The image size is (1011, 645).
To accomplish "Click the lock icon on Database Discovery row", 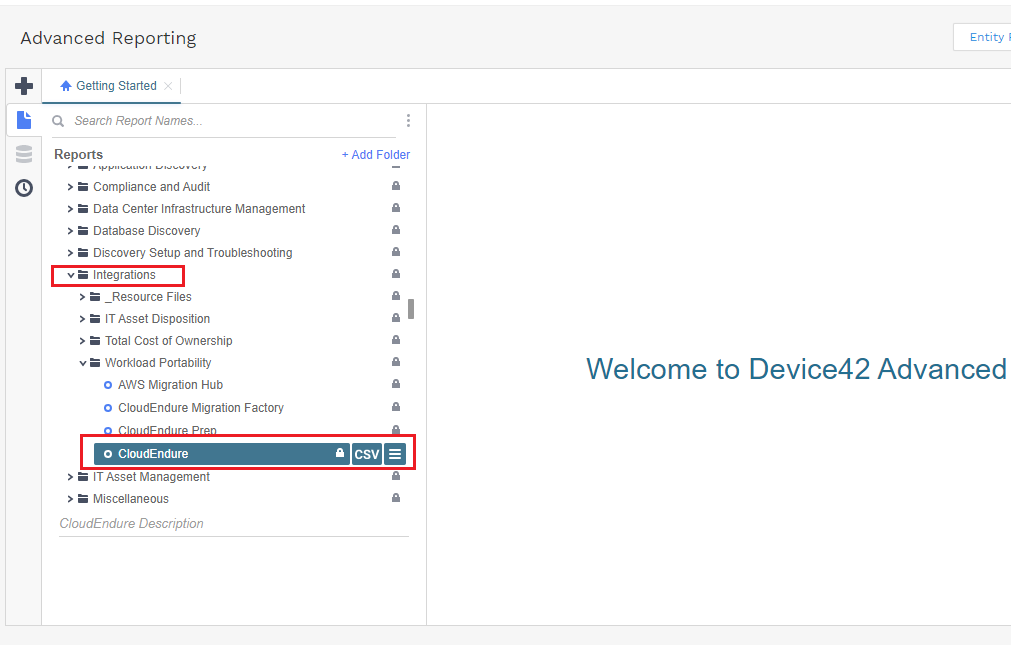I will (x=396, y=230).
